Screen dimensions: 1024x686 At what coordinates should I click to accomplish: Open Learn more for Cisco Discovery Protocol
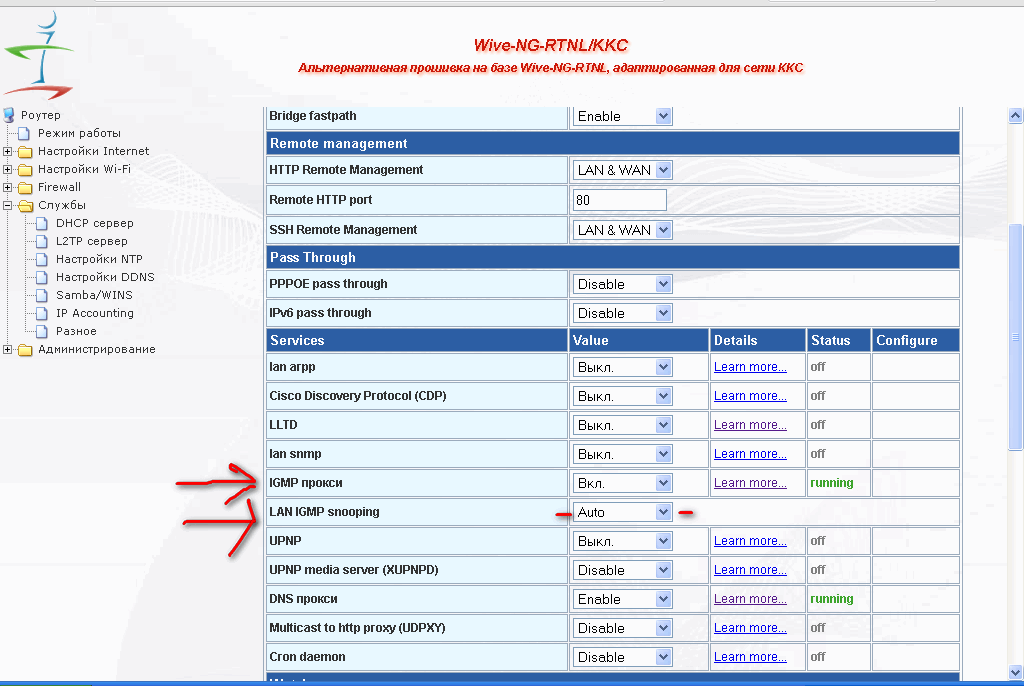click(x=750, y=396)
